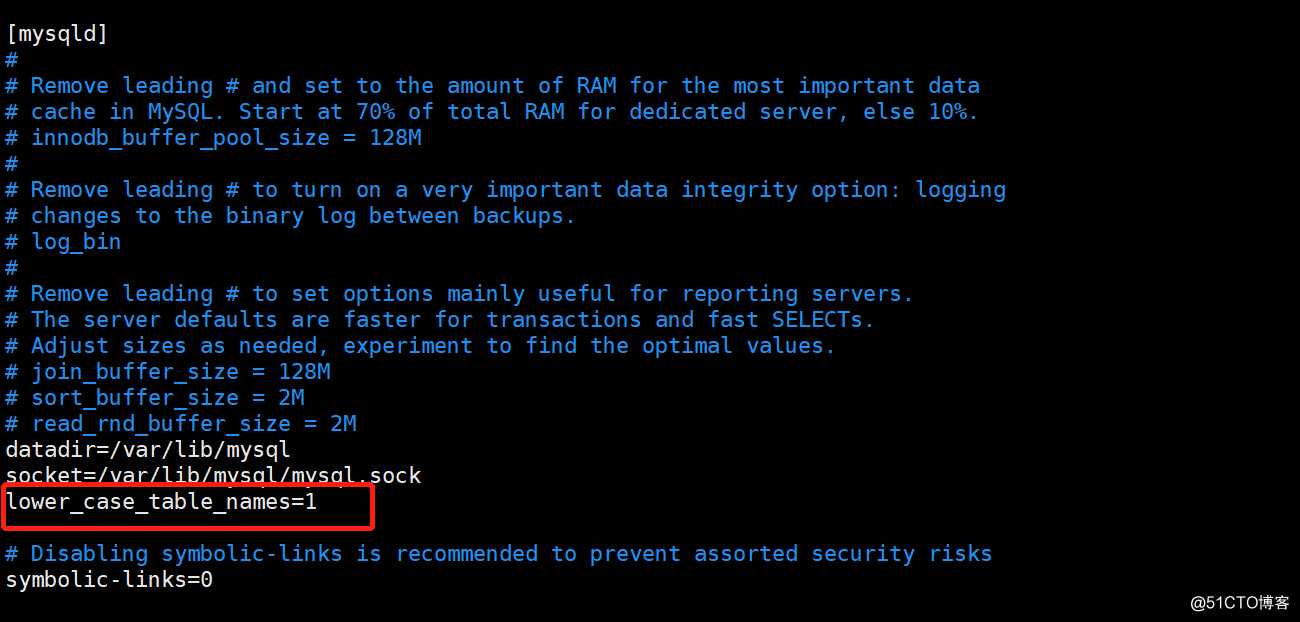Click the value 1 after lower_case_table_names
This screenshot has height=622, width=1300.
pyautogui.click(x=311, y=502)
